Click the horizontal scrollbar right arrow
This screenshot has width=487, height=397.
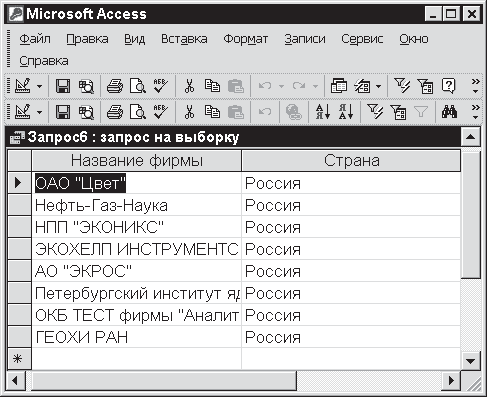click(x=451, y=380)
